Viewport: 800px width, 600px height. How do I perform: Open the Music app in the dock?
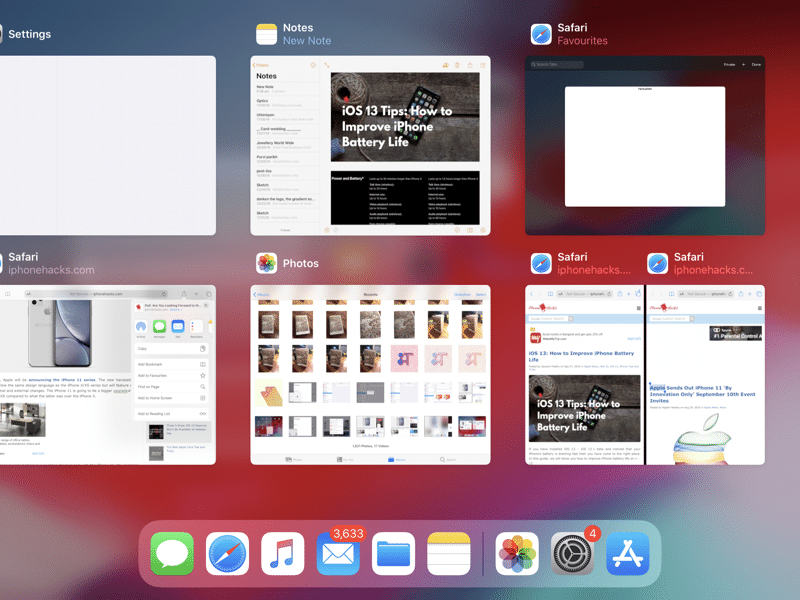pos(283,553)
